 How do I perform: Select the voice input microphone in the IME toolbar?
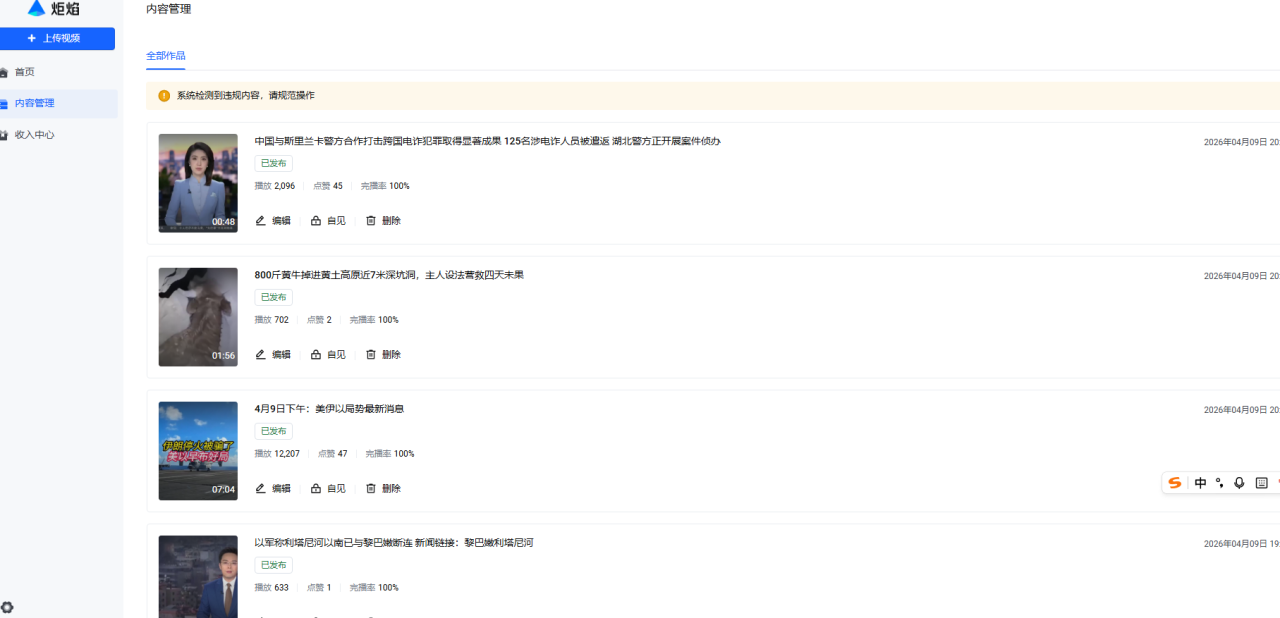tap(1239, 482)
